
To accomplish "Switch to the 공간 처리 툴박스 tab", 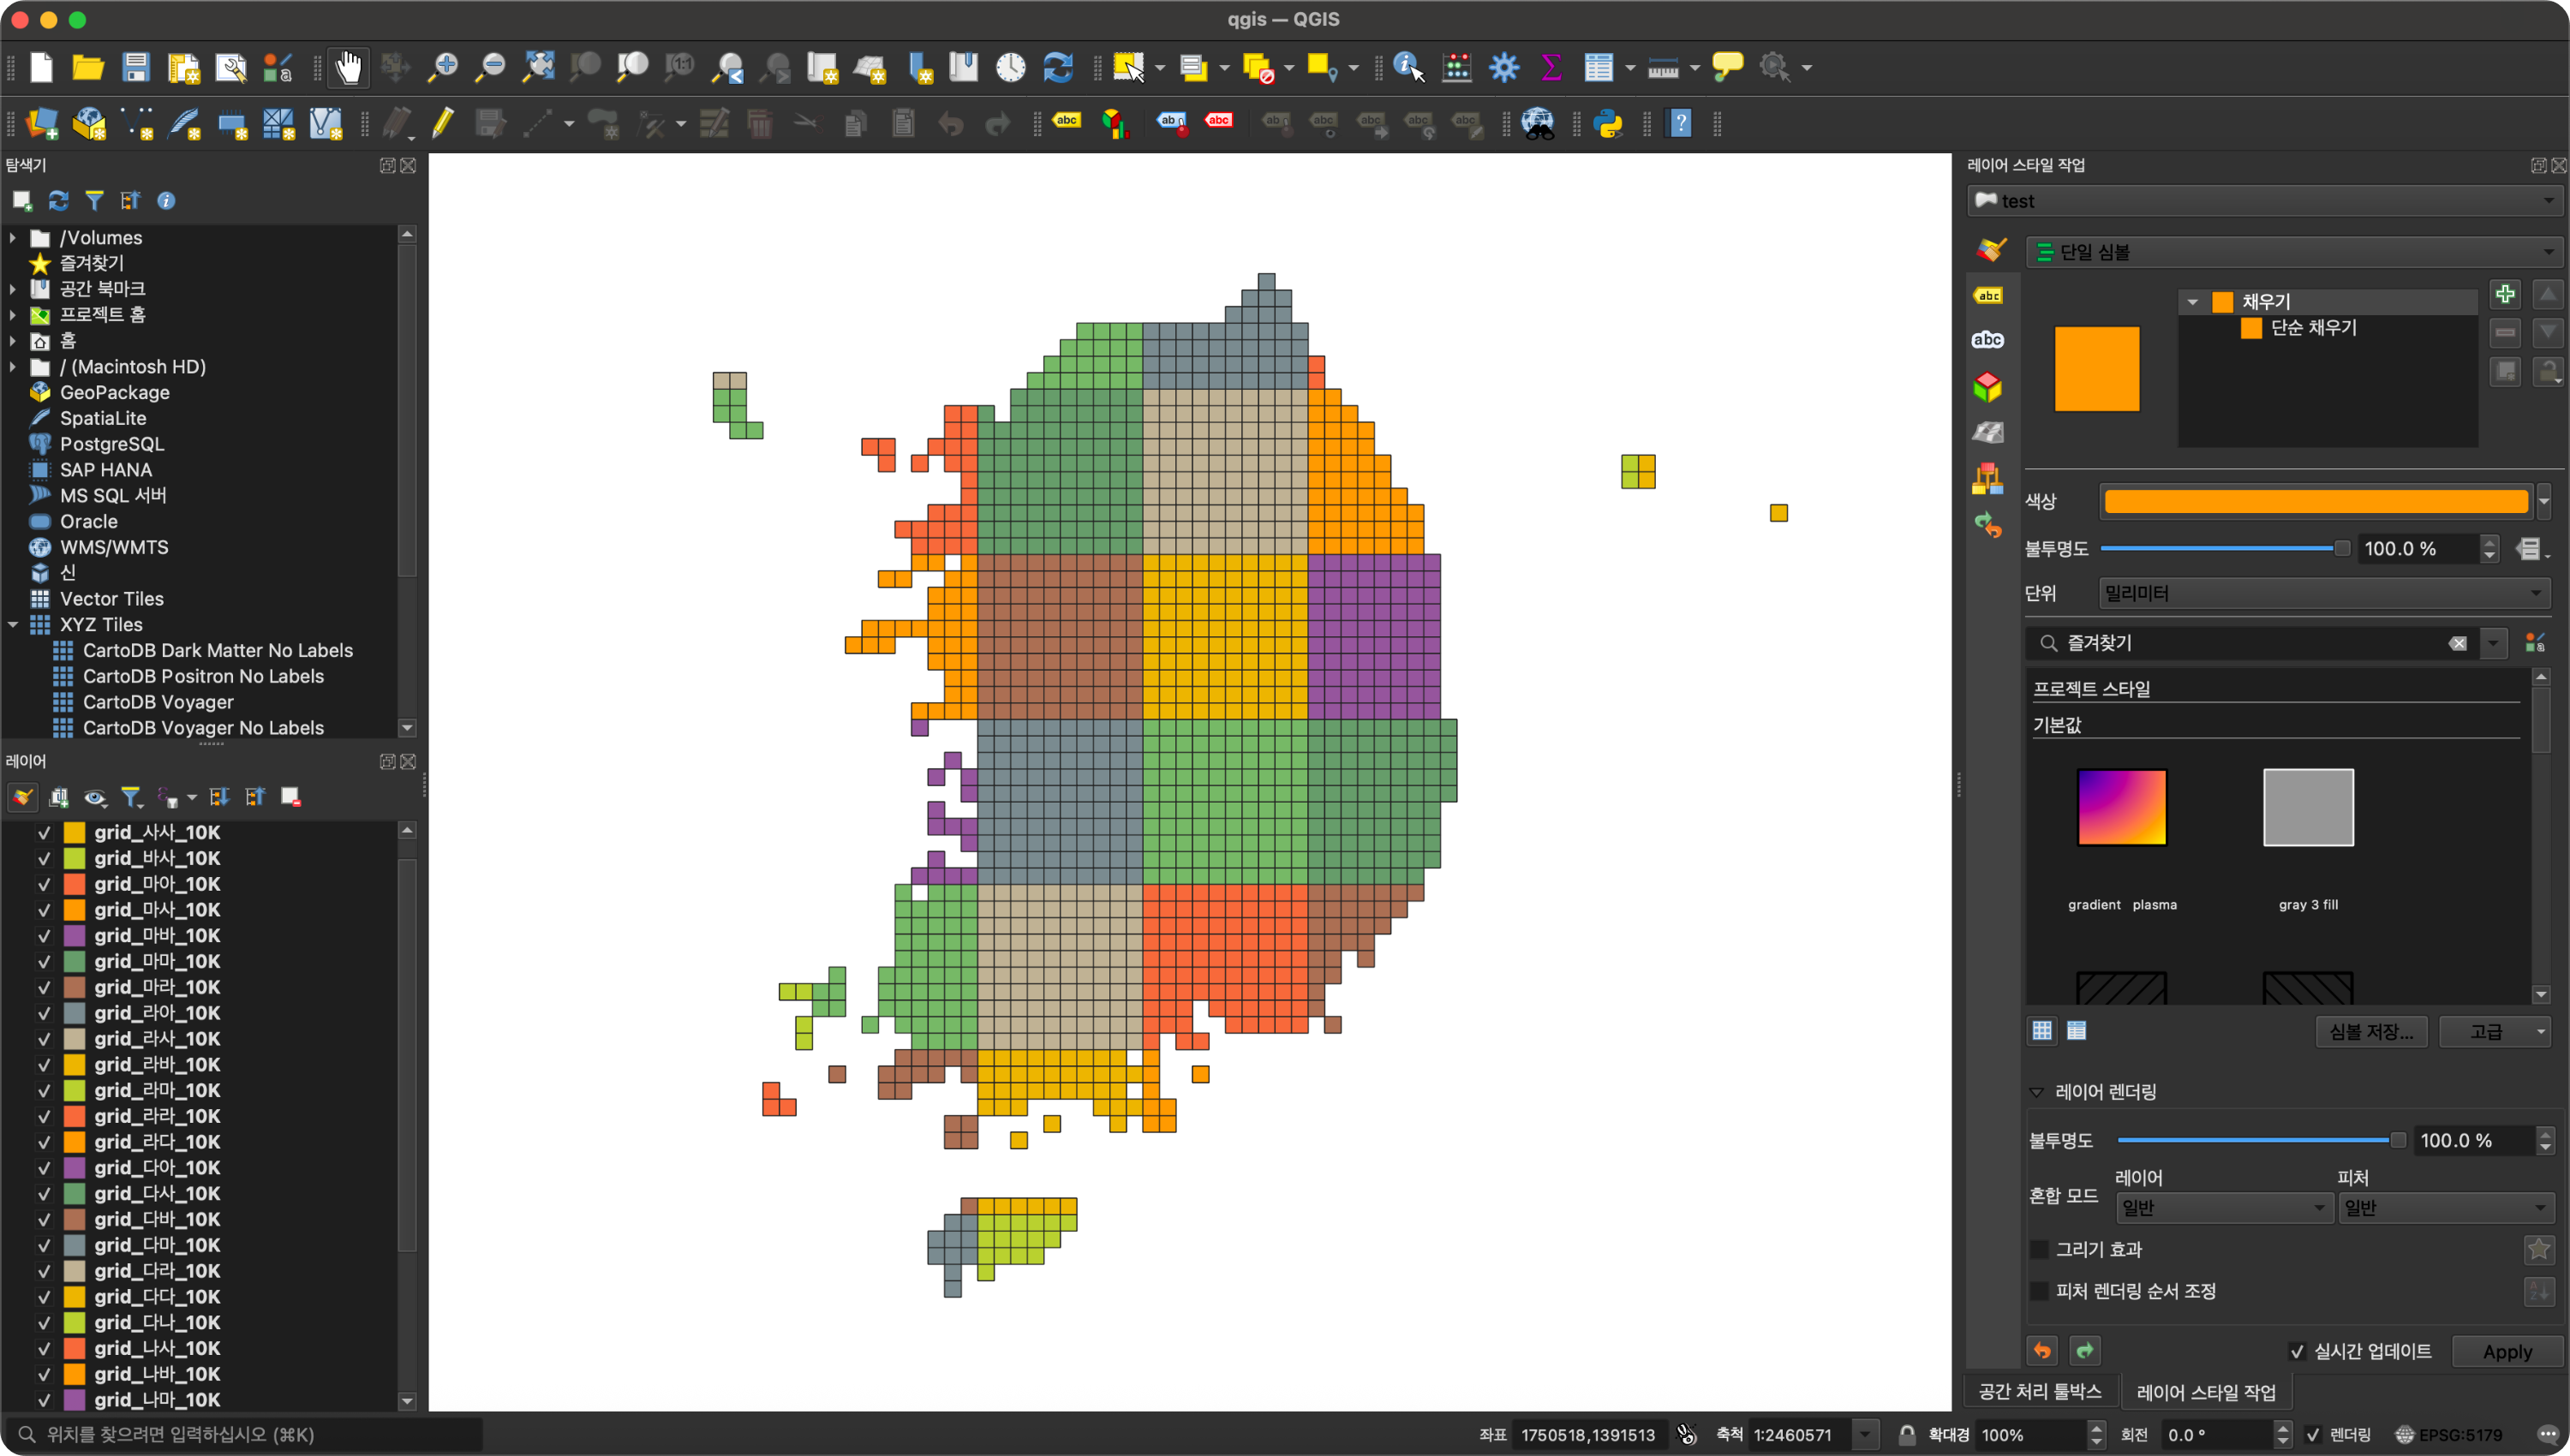I will coord(2040,1391).
